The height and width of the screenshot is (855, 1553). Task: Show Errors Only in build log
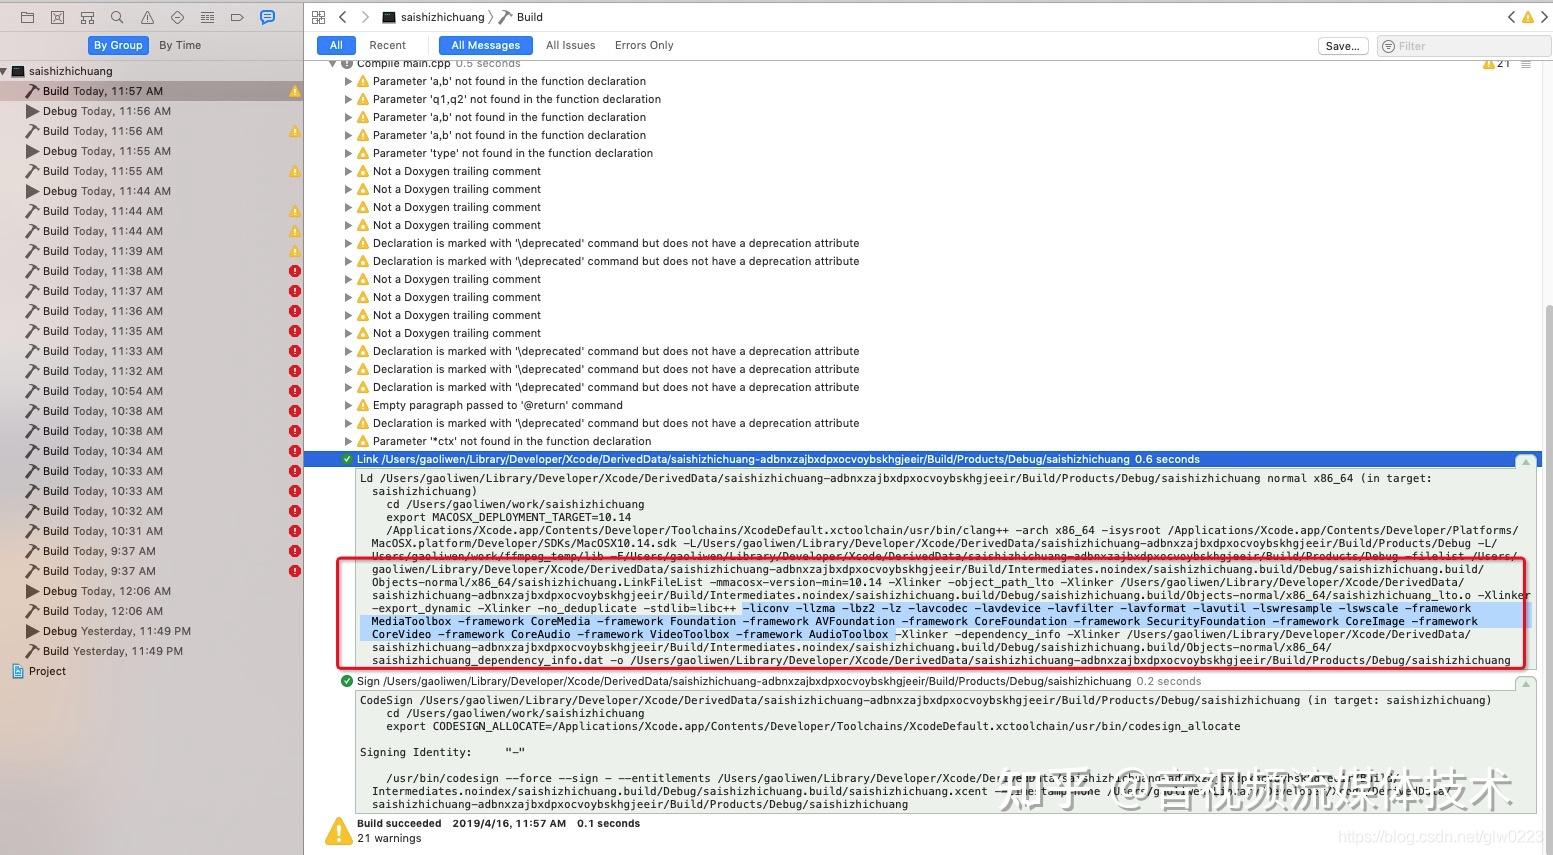click(644, 45)
